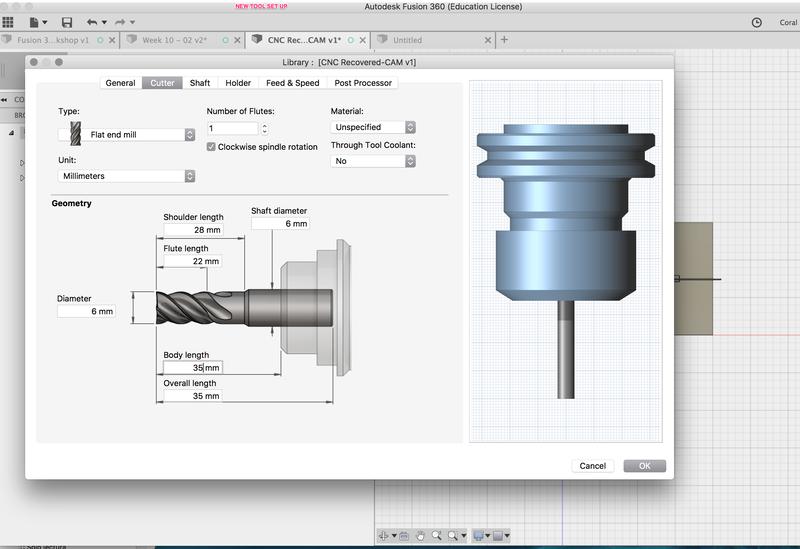Screen dimensions: 800x549
Task: Open the General tab in Library dialog
Action: point(120,83)
